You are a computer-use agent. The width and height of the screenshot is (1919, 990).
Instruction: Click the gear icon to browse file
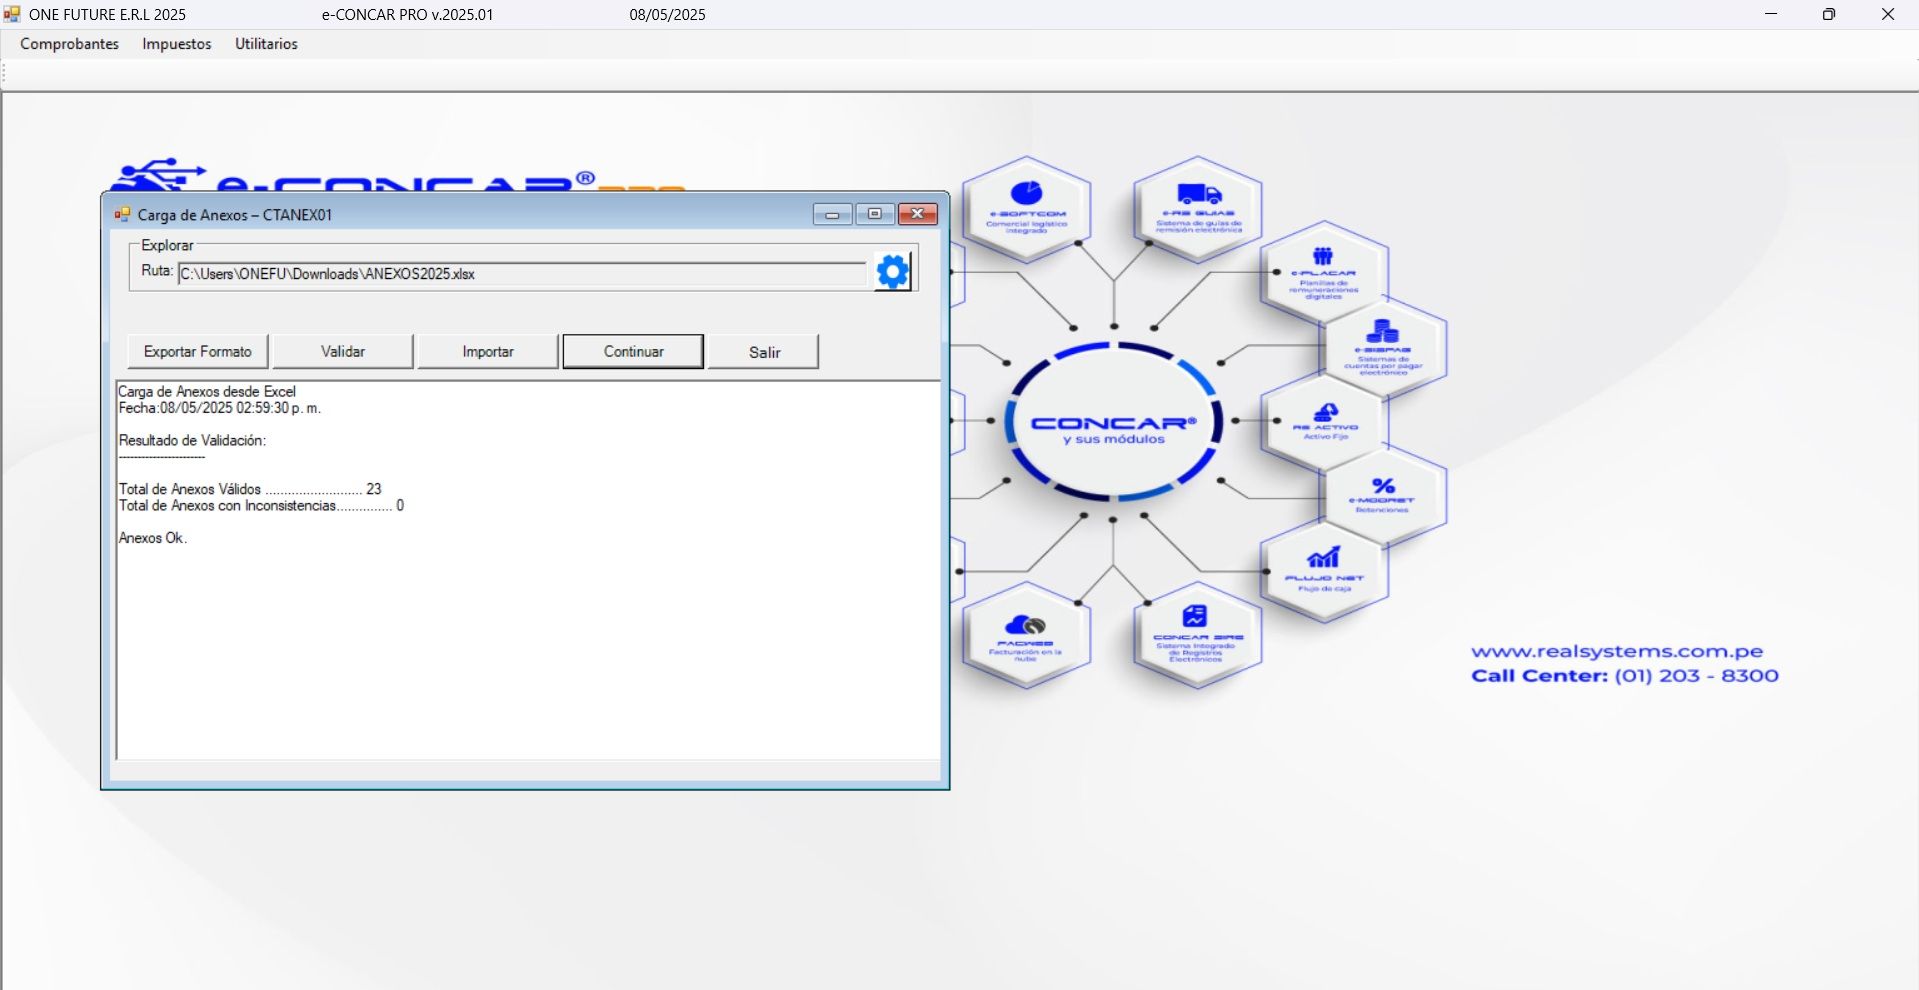coord(892,272)
